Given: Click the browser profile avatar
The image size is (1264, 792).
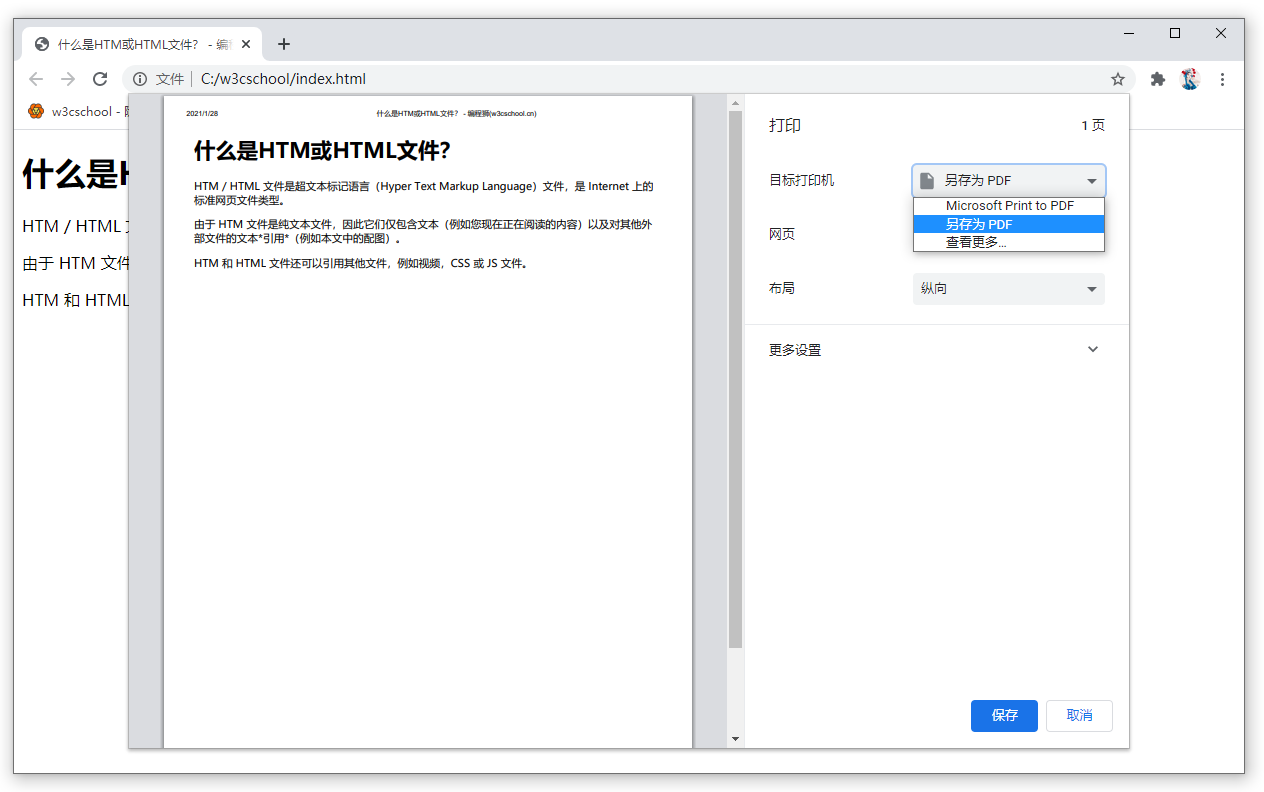Looking at the screenshot, I should [x=1189, y=79].
